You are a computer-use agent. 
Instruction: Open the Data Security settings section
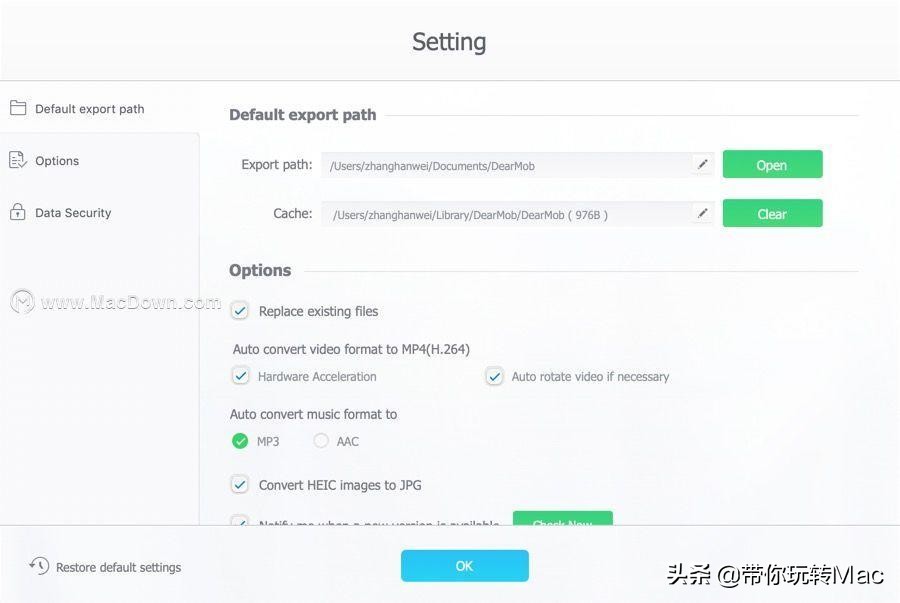point(72,212)
